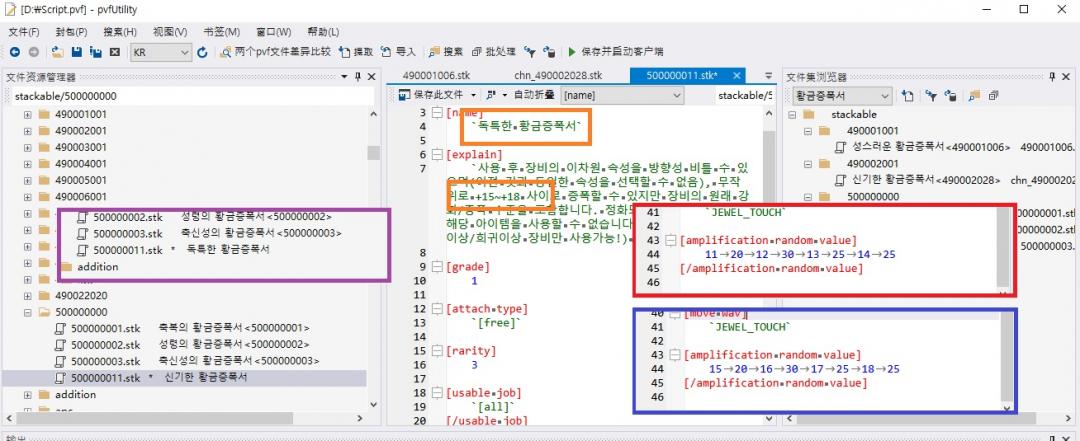Expand the 490001001 folder node
Screen dimensions: 1080x441
coord(28,114)
